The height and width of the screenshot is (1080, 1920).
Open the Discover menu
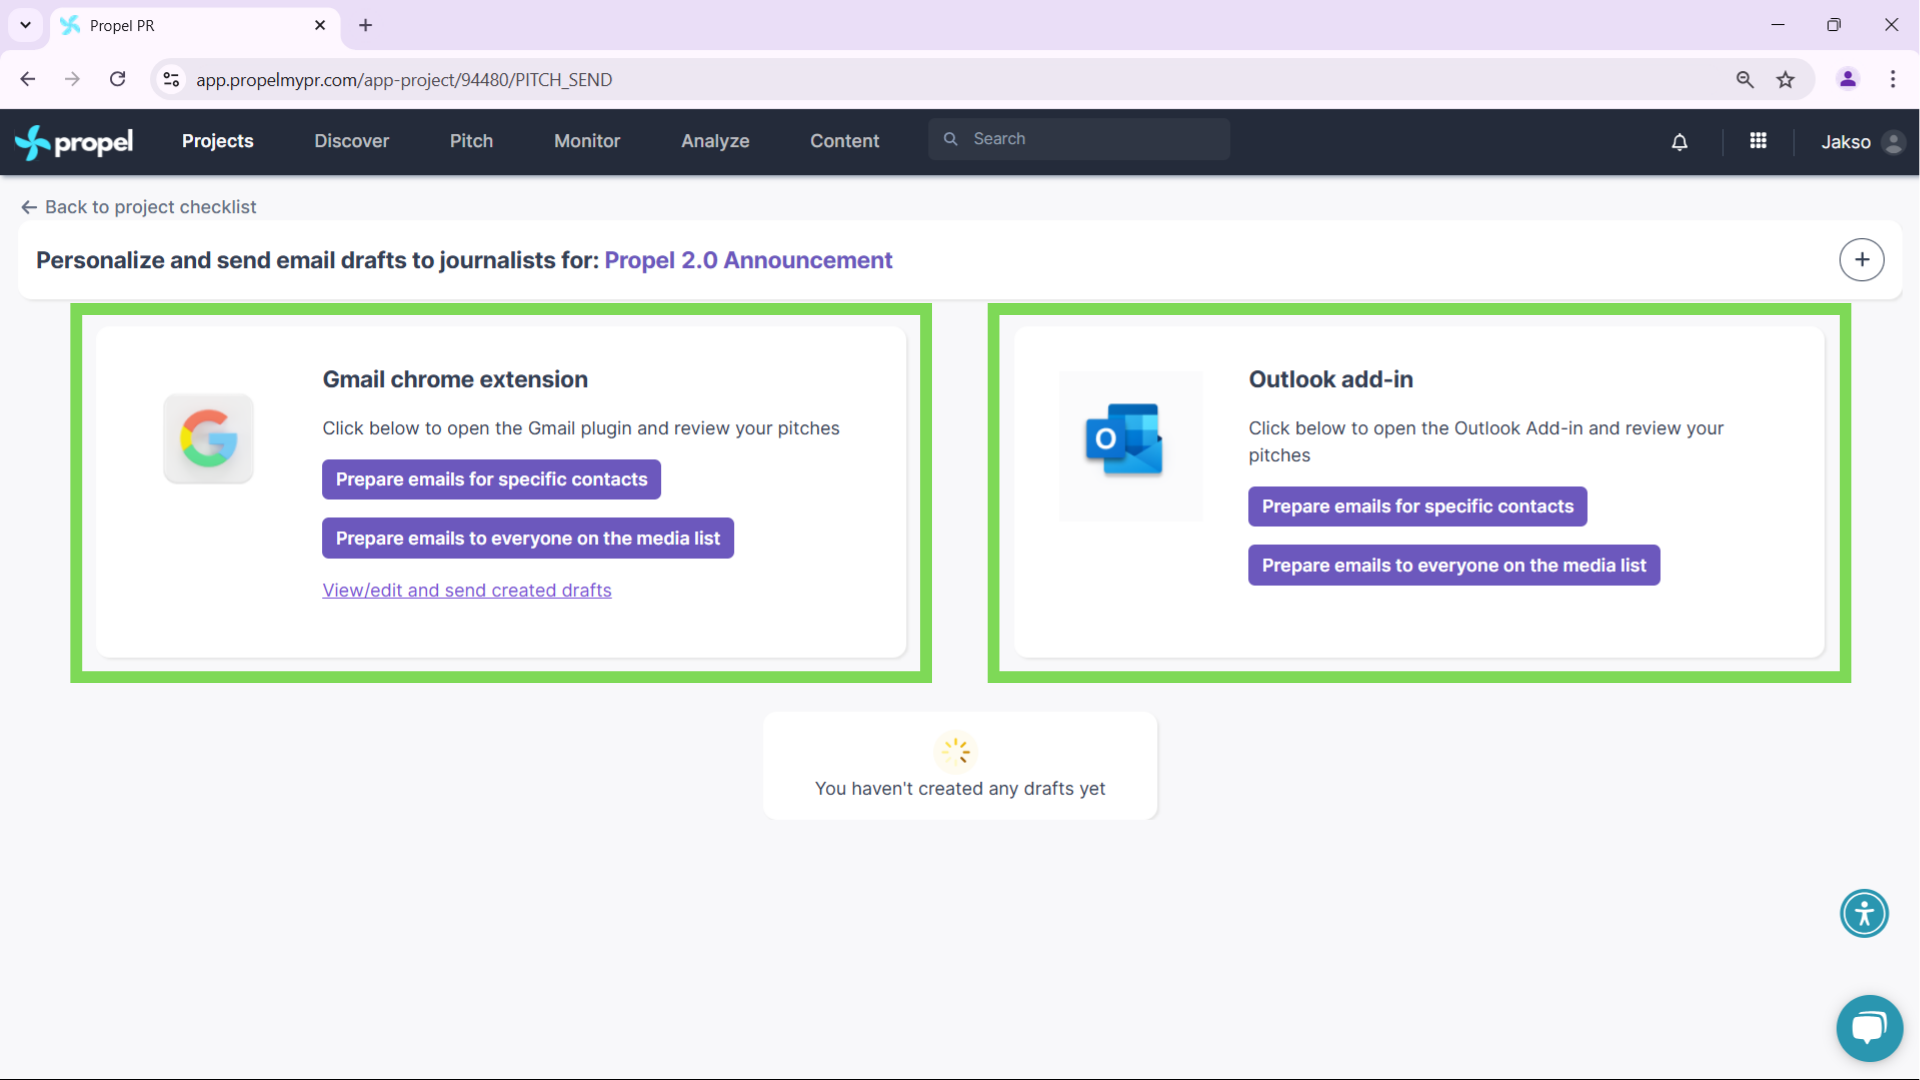(351, 141)
